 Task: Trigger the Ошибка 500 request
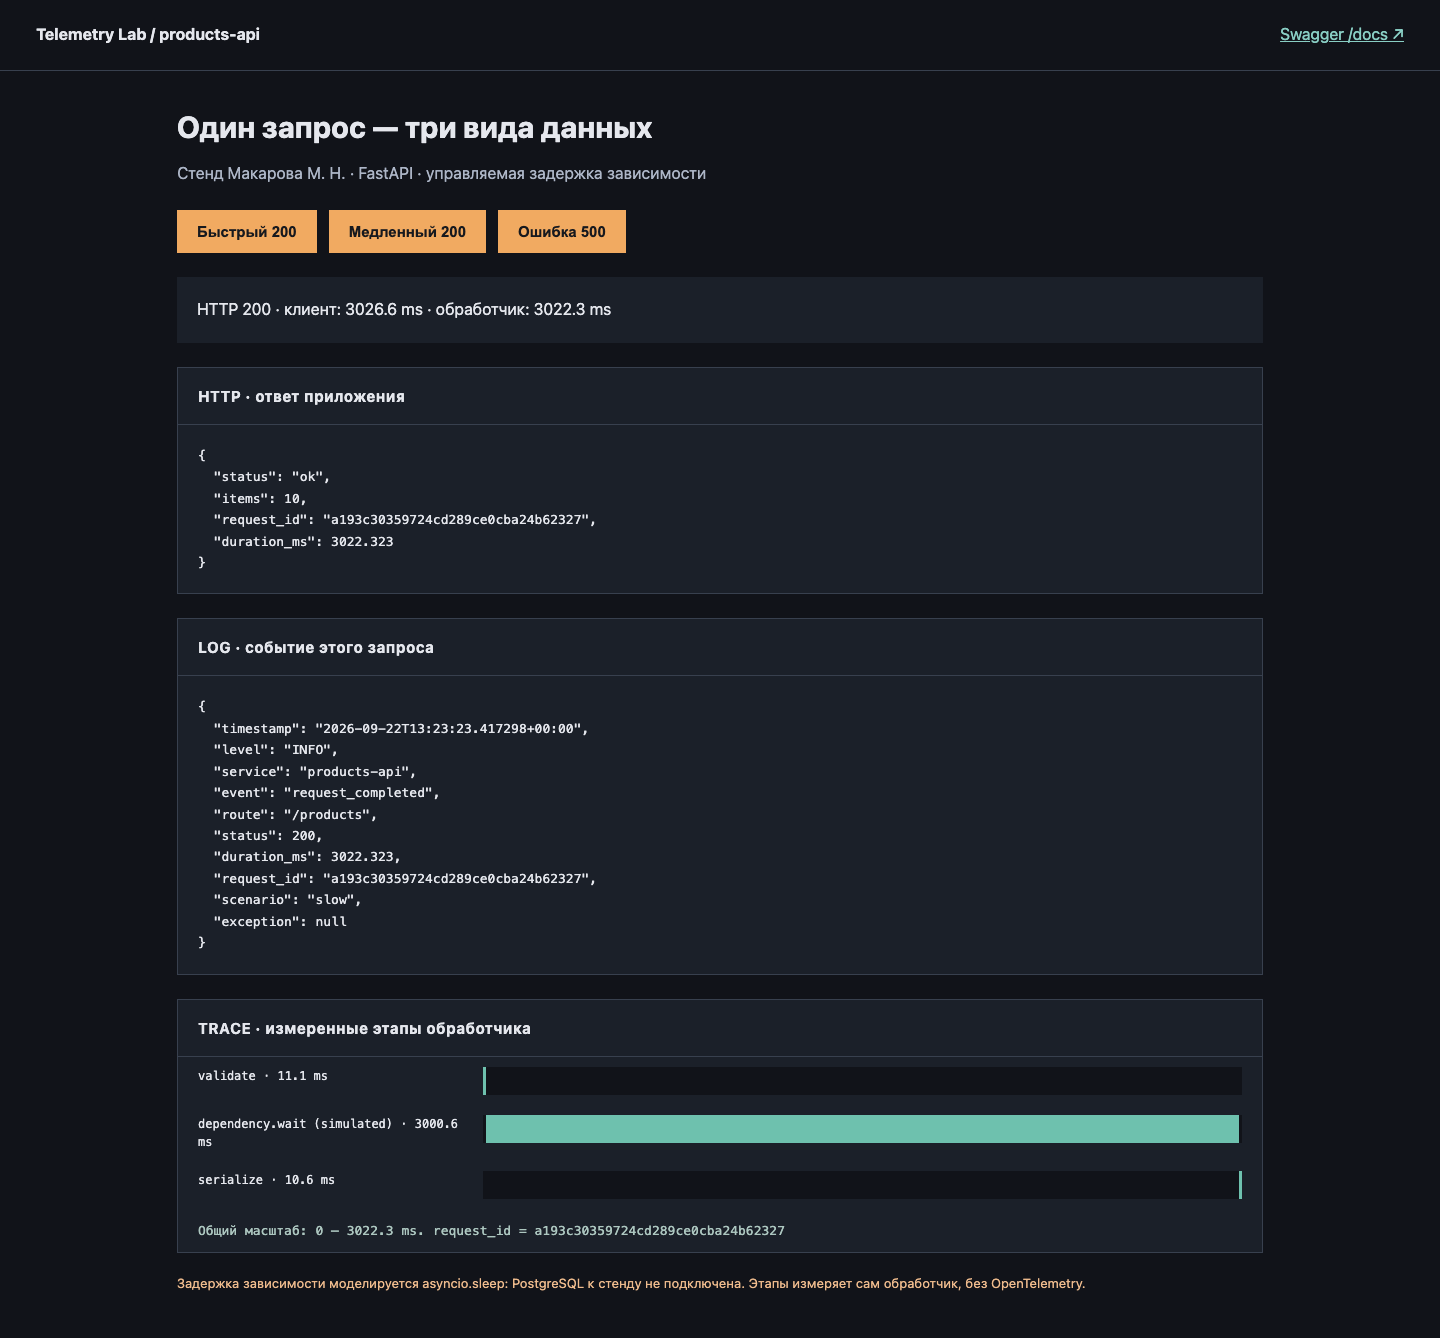tap(562, 232)
